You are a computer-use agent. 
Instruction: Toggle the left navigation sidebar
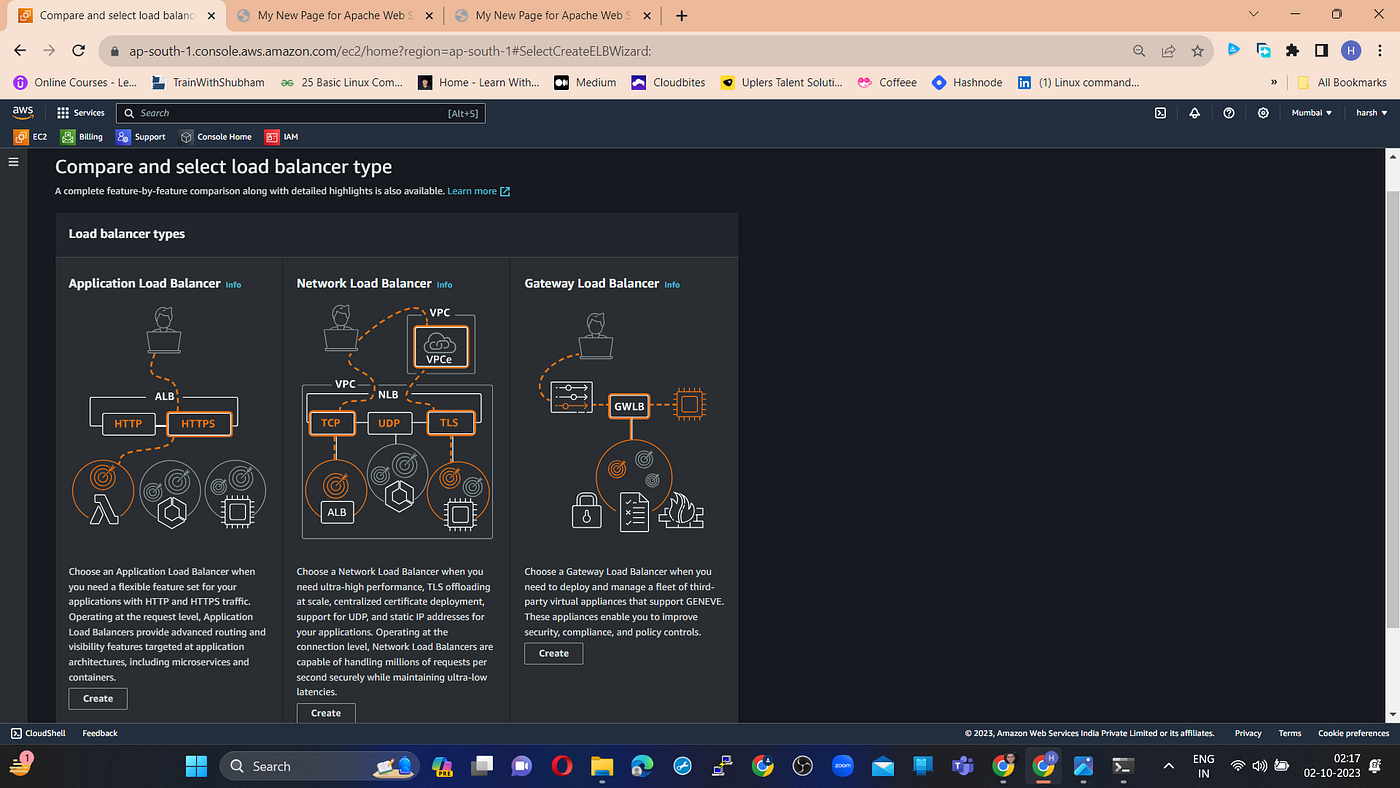[x=13, y=161]
